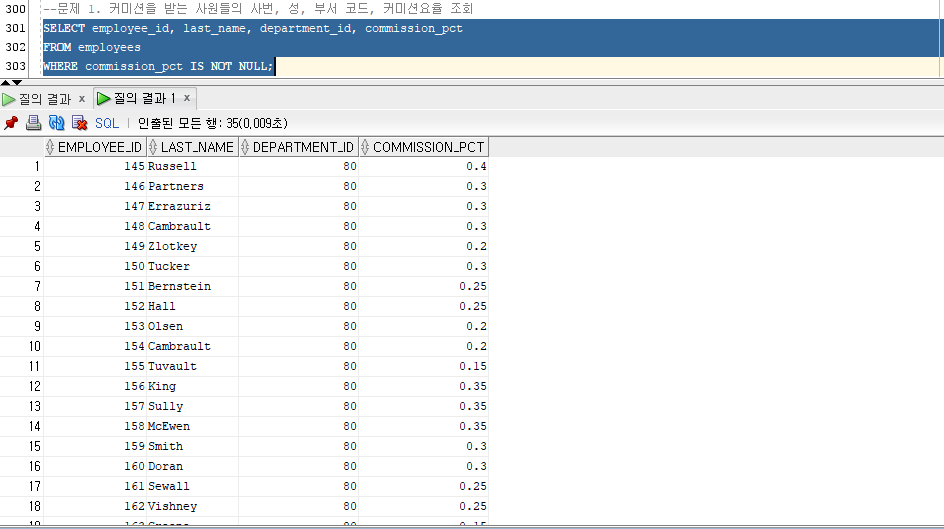
Task: Click row number 1 header
Action: pyautogui.click(x=22, y=166)
